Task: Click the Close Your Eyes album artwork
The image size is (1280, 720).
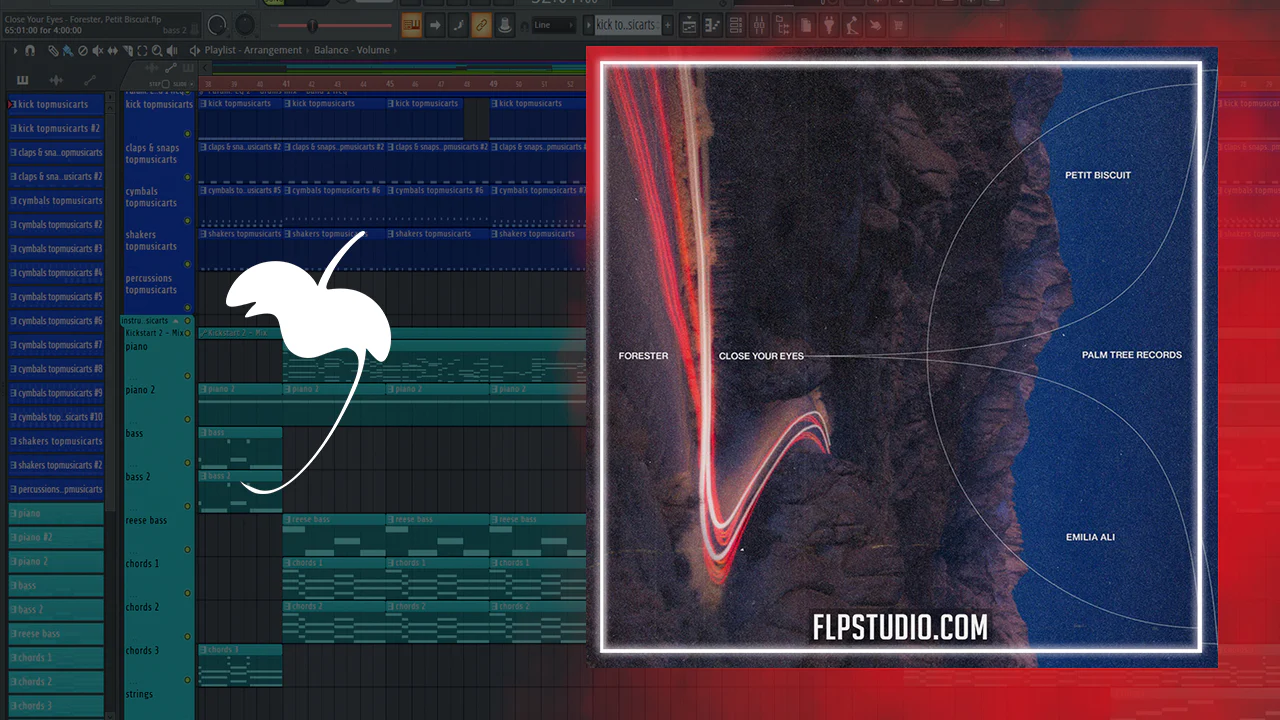Action: point(901,357)
